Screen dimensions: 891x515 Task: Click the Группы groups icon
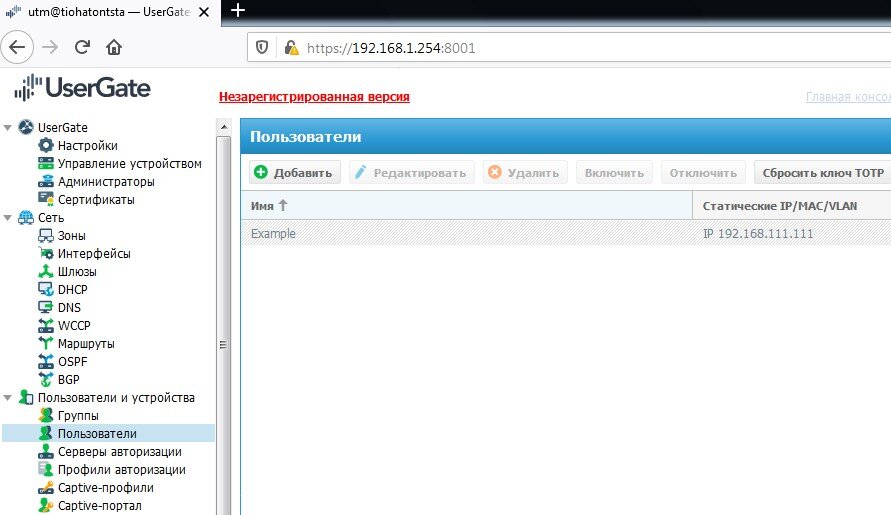(x=45, y=416)
